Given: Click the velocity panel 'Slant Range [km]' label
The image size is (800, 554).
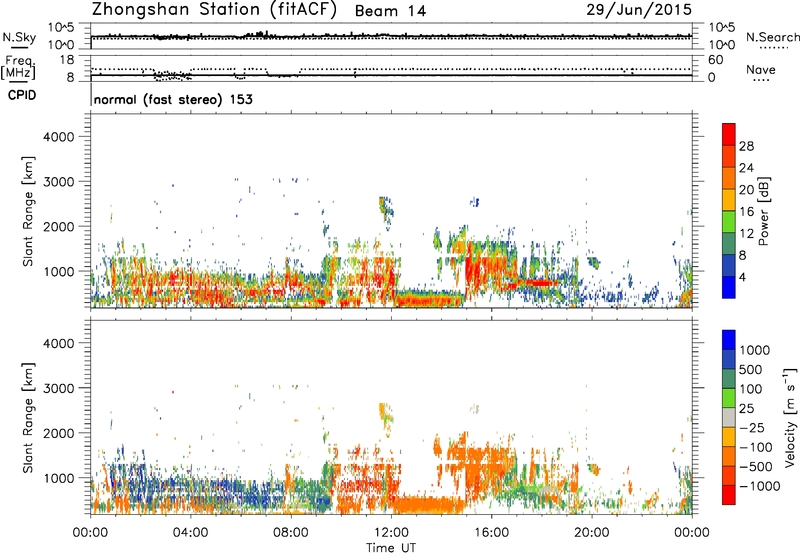Looking at the screenshot, I should coord(28,417).
